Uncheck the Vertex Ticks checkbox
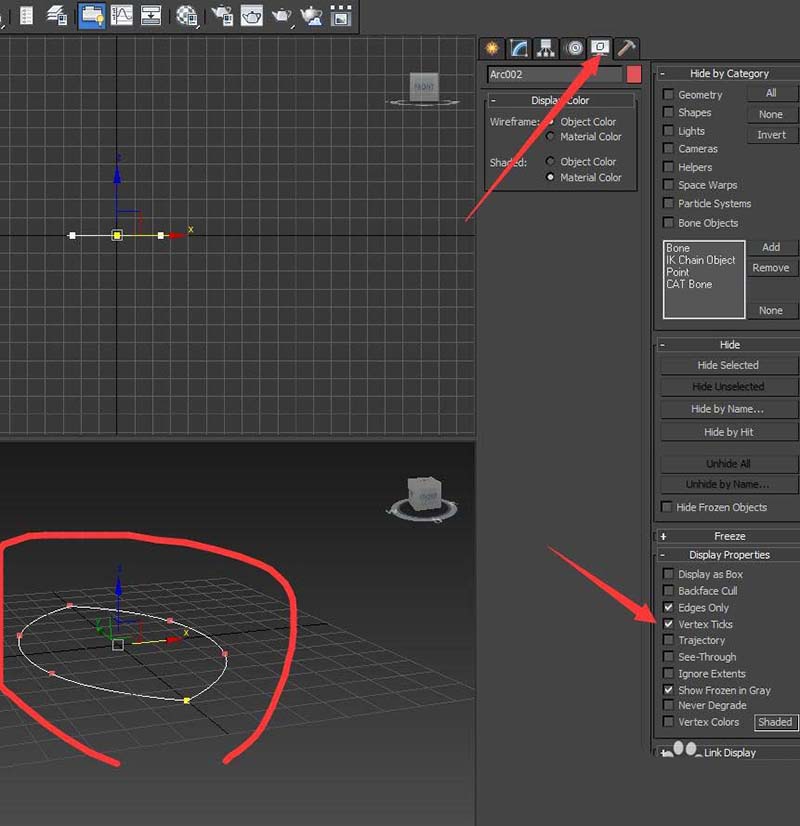The width and height of the screenshot is (800, 826). click(668, 624)
